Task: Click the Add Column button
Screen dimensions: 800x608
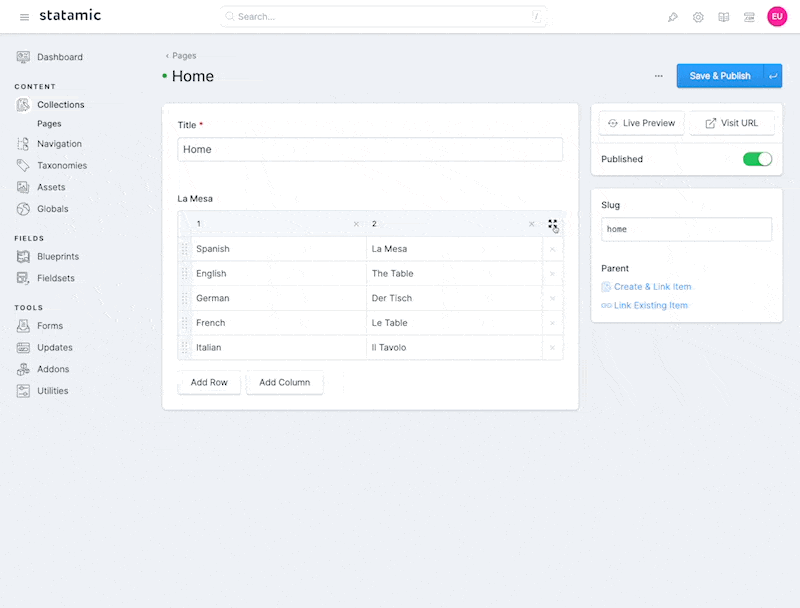Action: click(x=285, y=382)
